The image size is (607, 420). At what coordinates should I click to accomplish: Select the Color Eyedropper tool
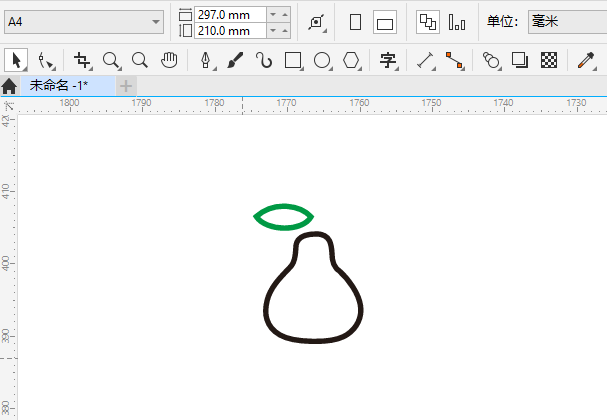pos(586,61)
